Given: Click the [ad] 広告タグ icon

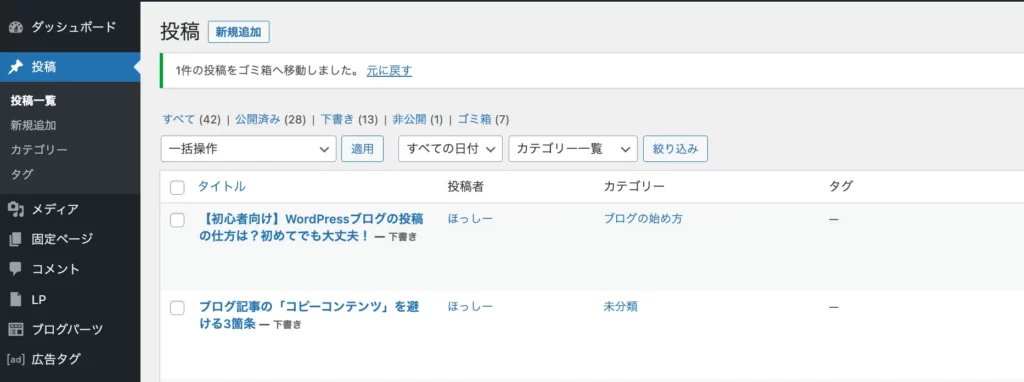Looking at the screenshot, I should tap(16, 359).
